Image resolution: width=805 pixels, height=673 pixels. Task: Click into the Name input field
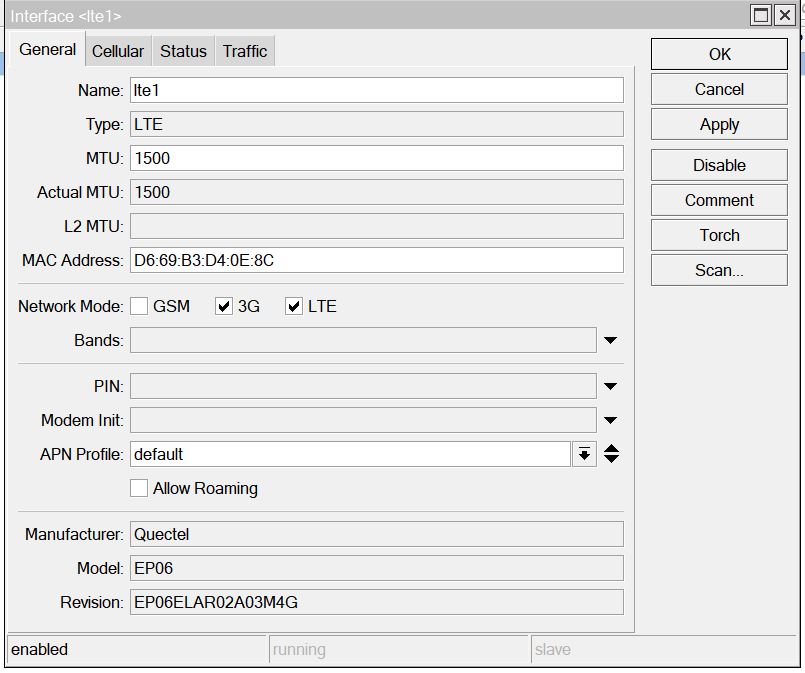tap(376, 90)
